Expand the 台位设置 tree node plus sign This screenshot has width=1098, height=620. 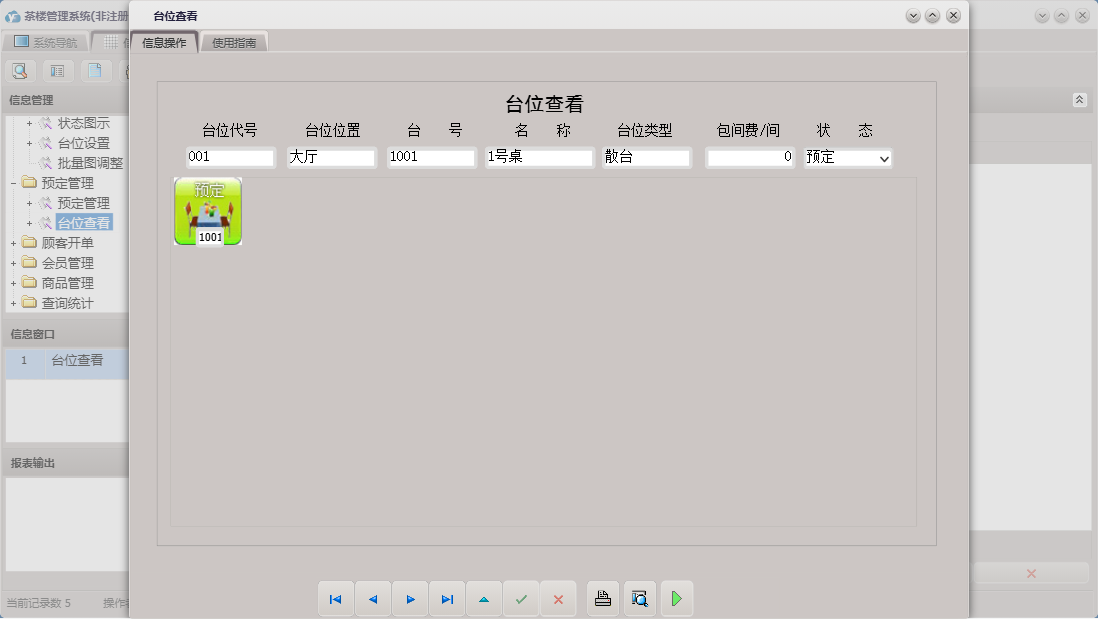click(29, 144)
